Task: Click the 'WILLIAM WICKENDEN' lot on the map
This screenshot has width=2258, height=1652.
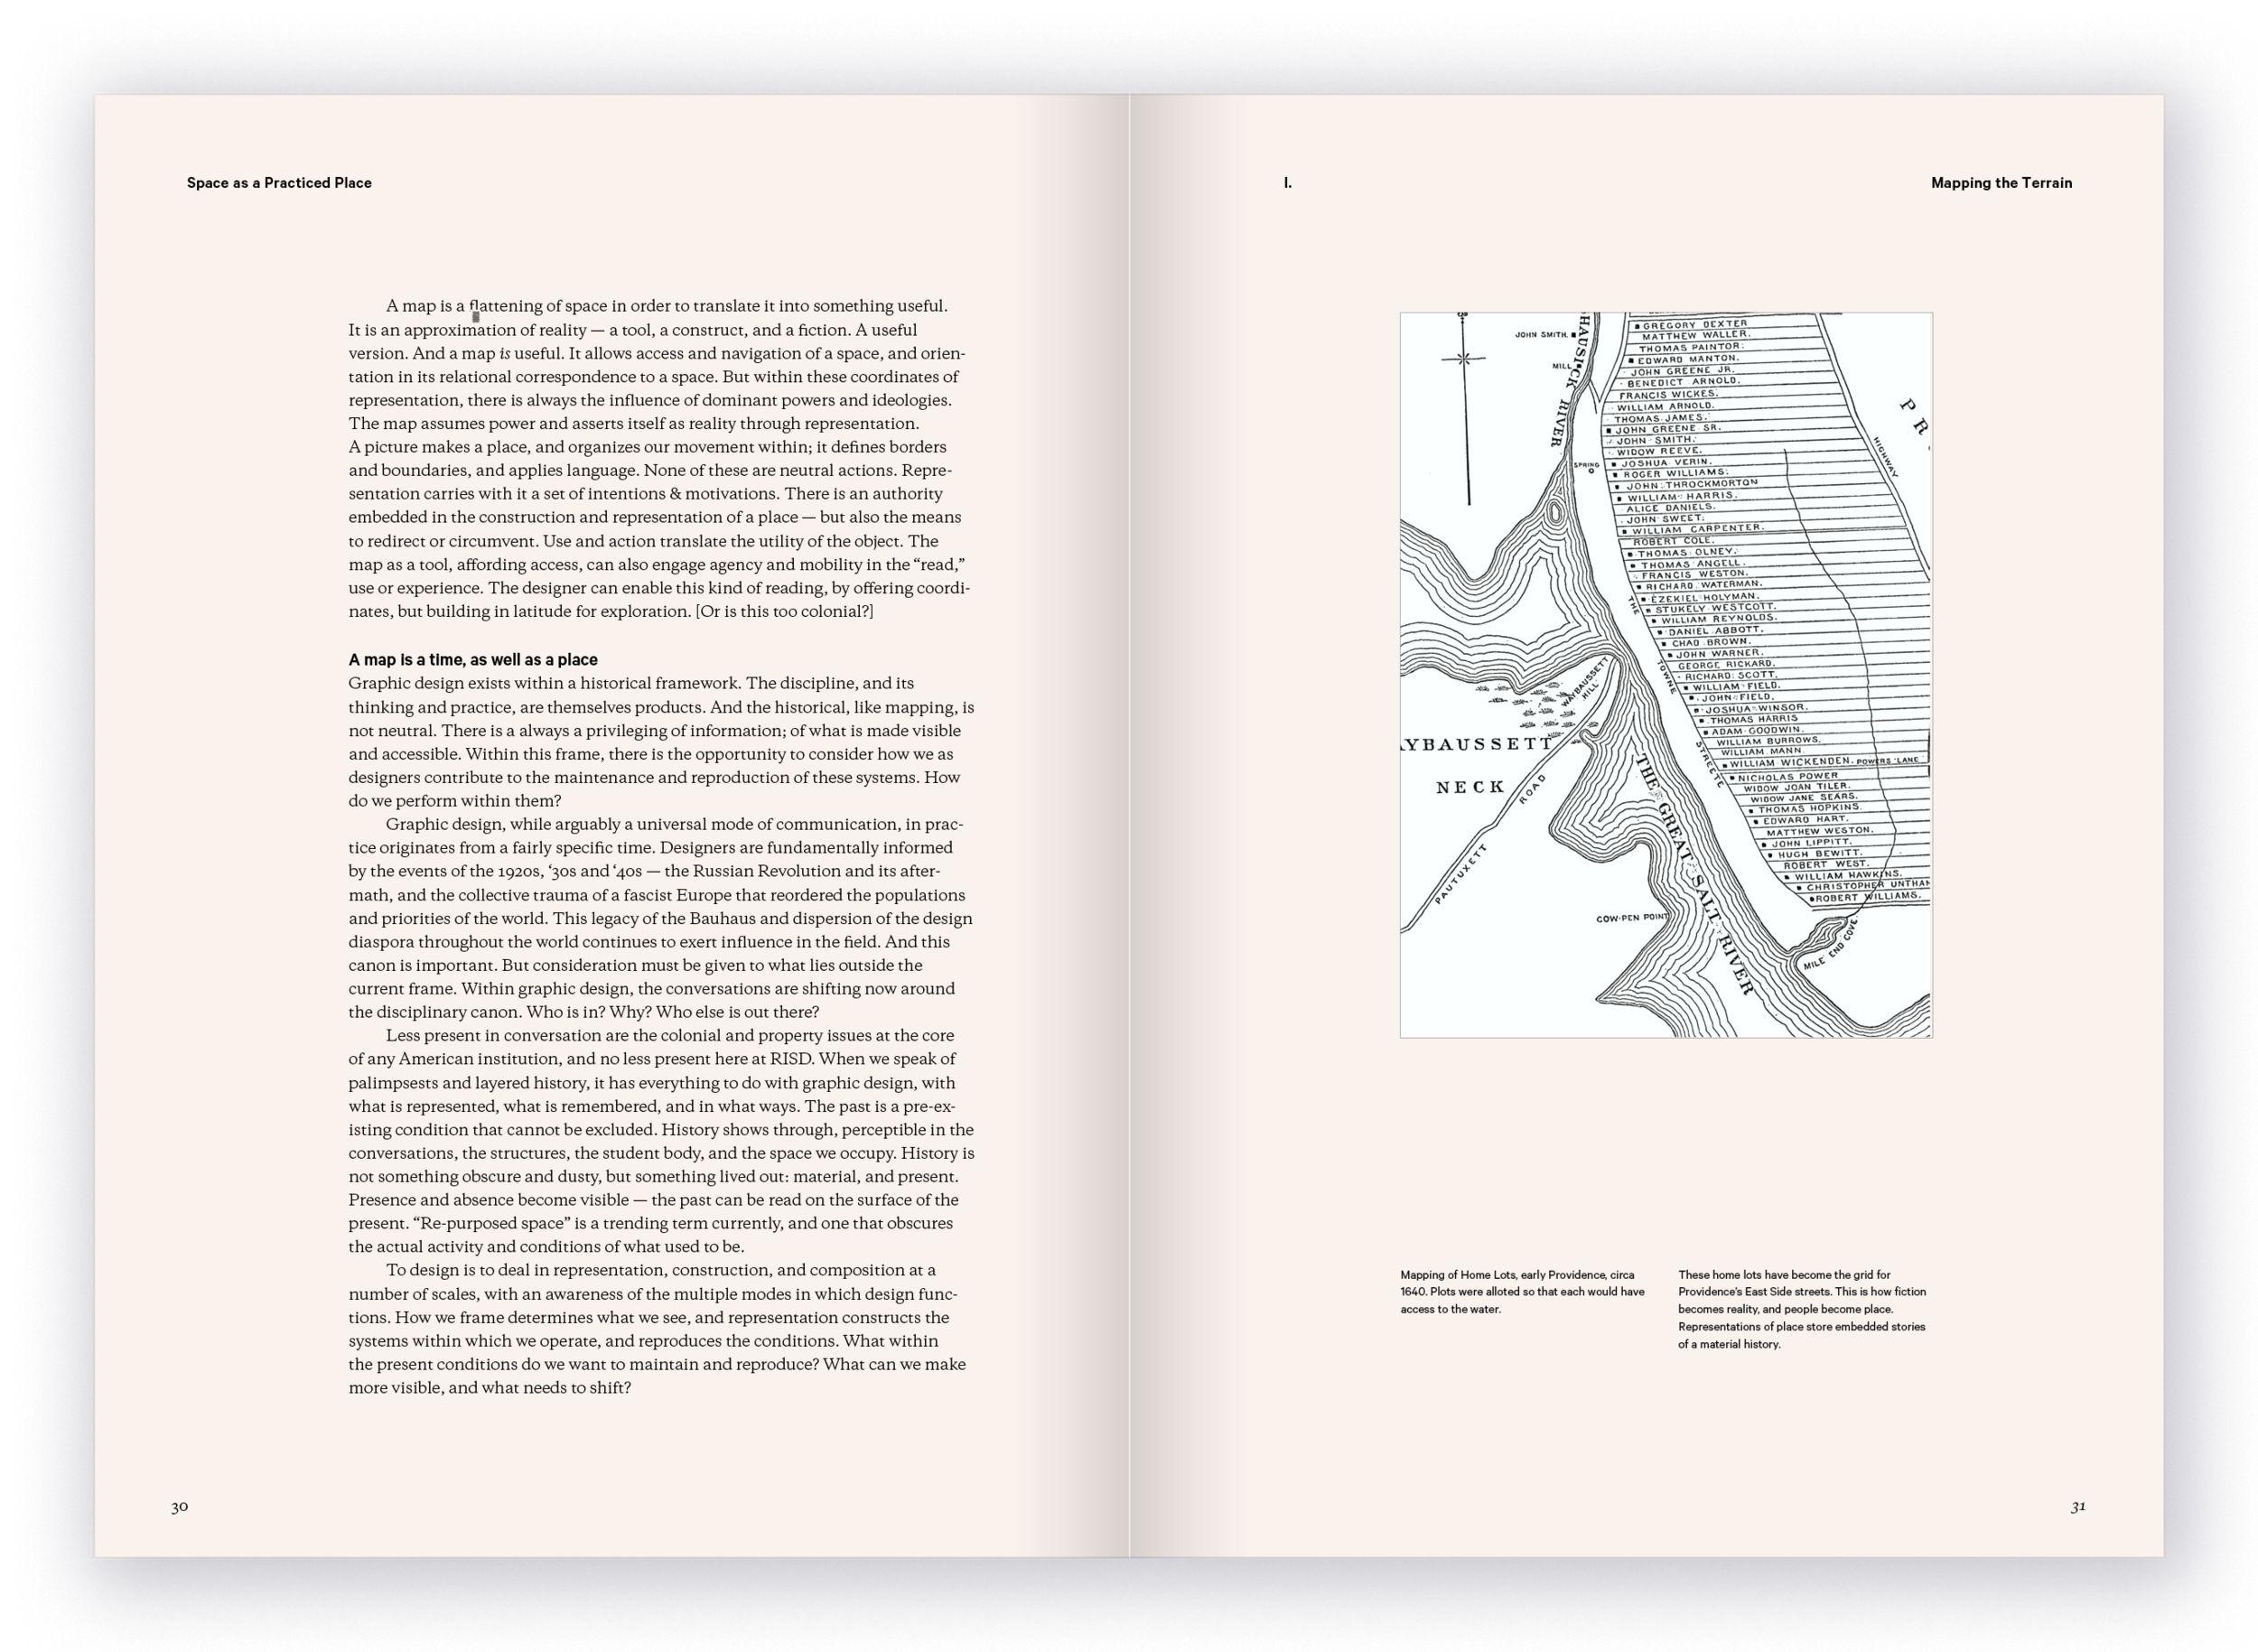Action: coord(1790,763)
